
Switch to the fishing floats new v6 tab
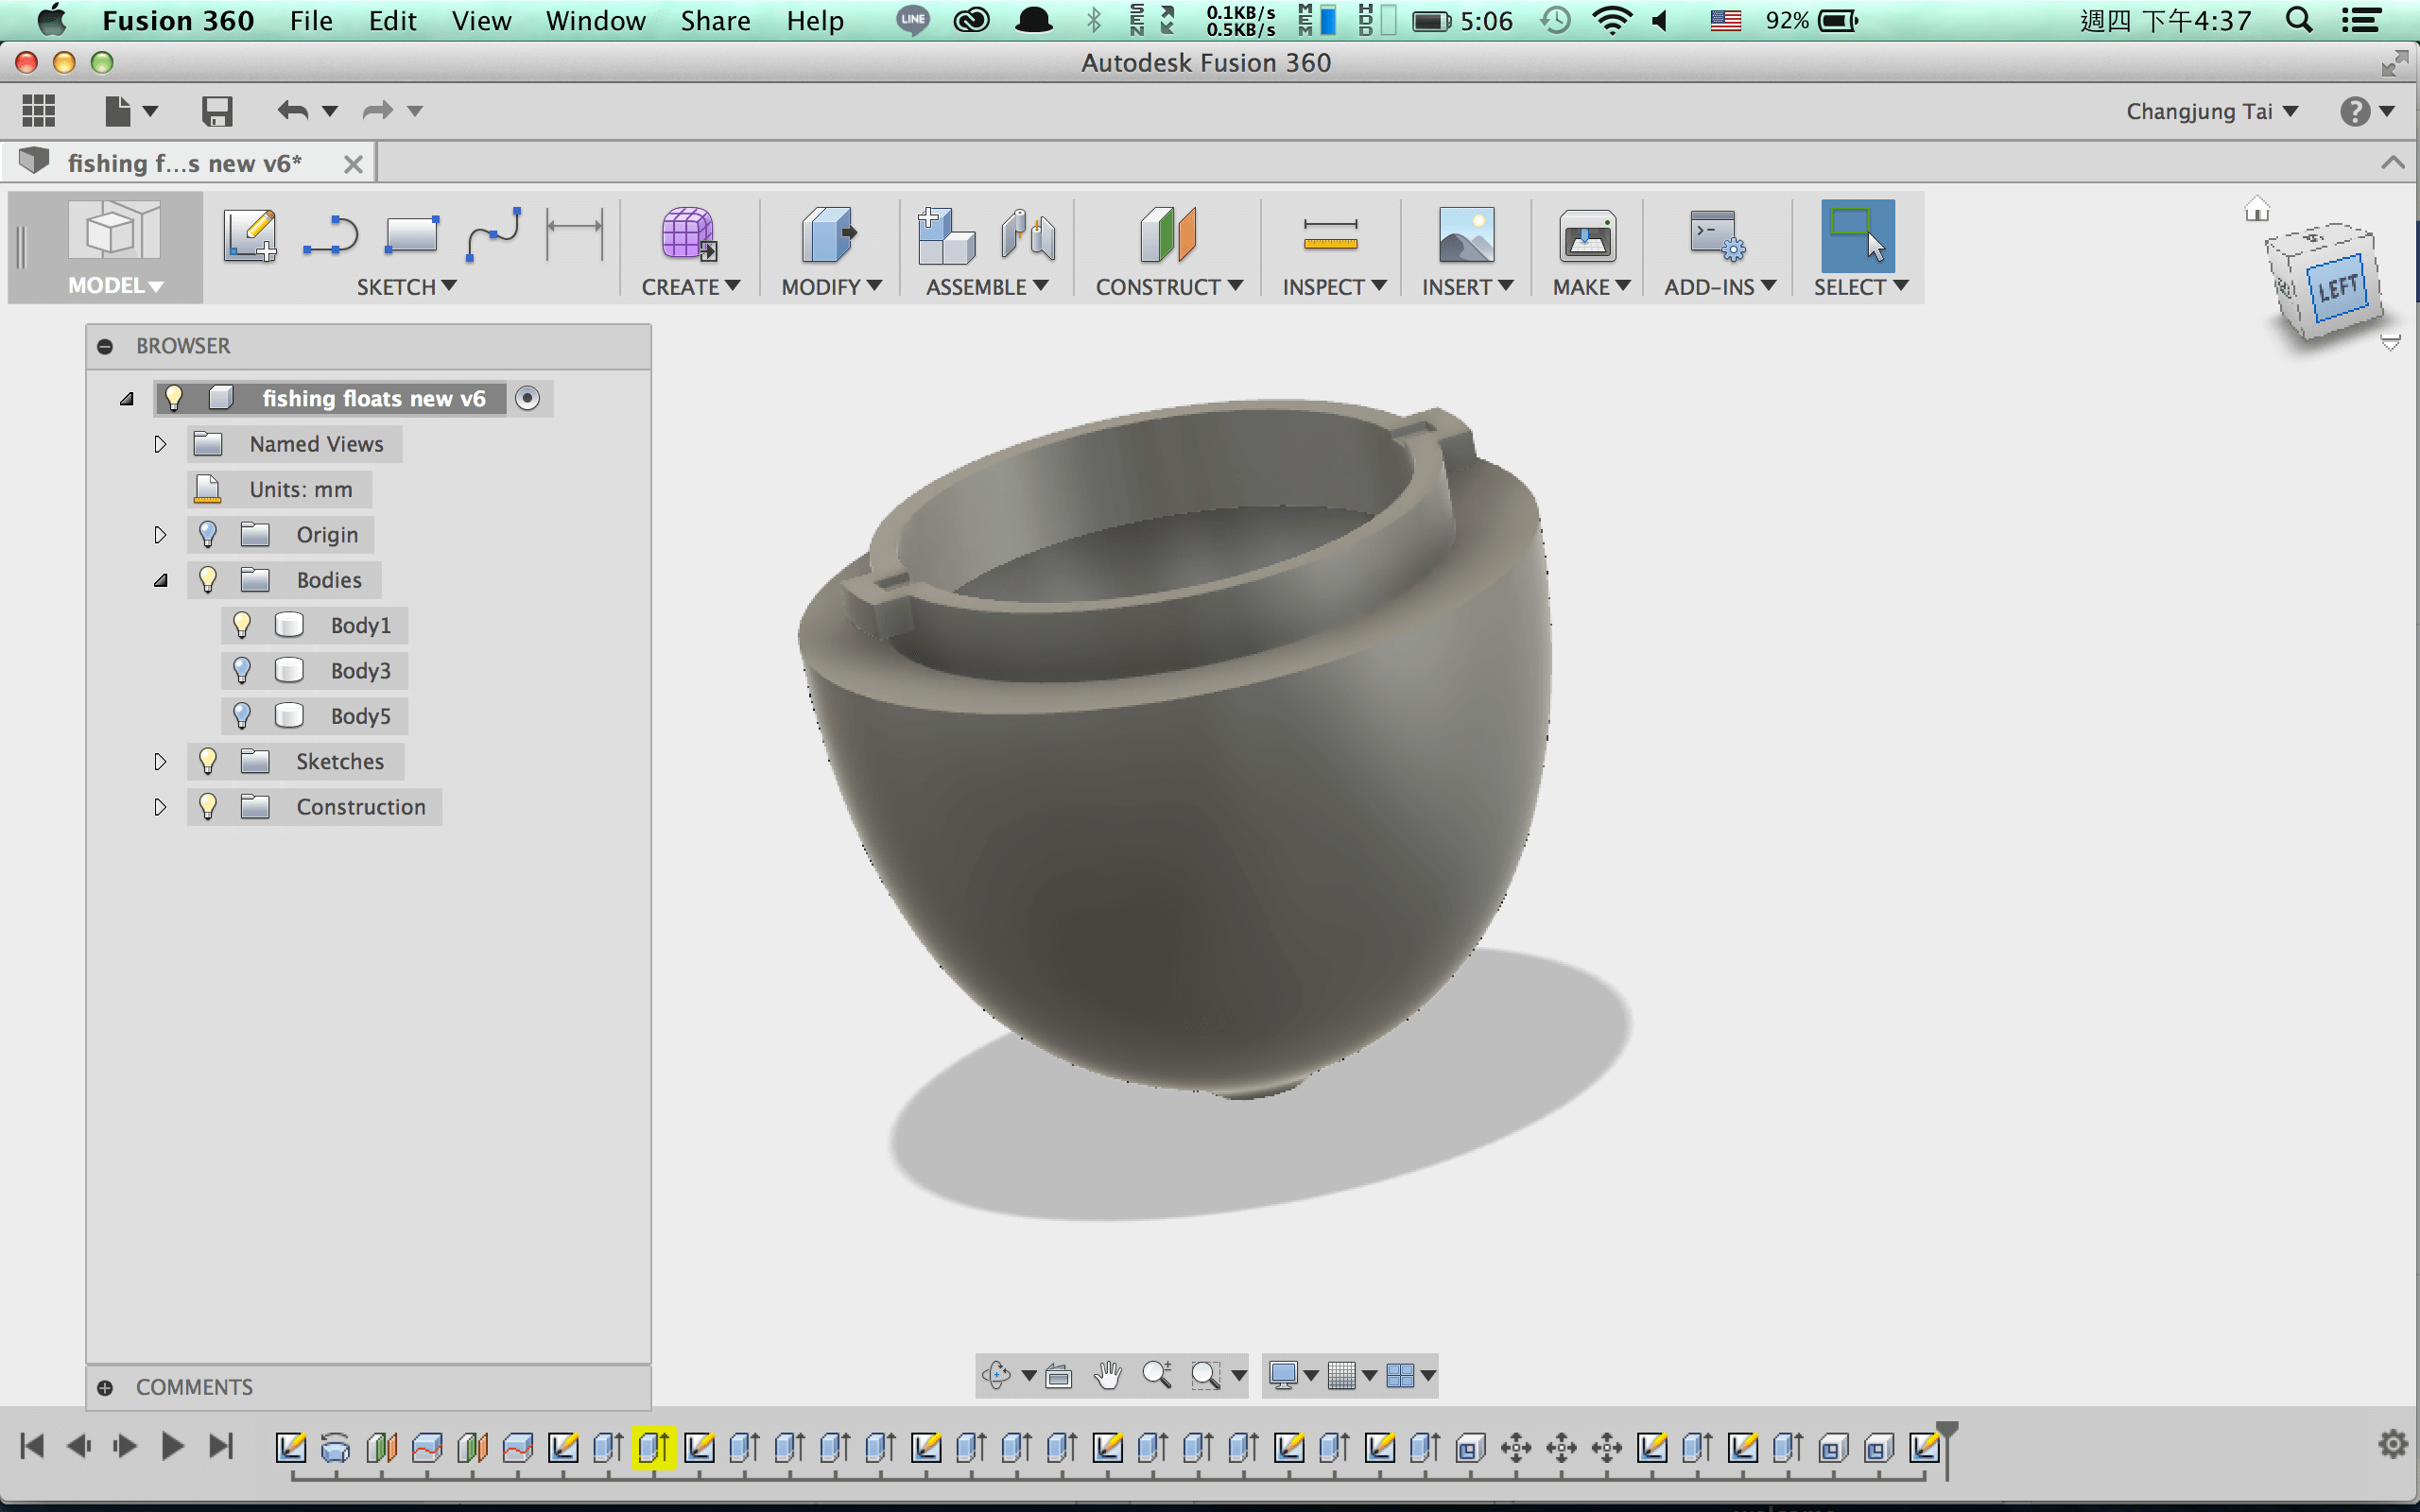(x=184, y=163)
